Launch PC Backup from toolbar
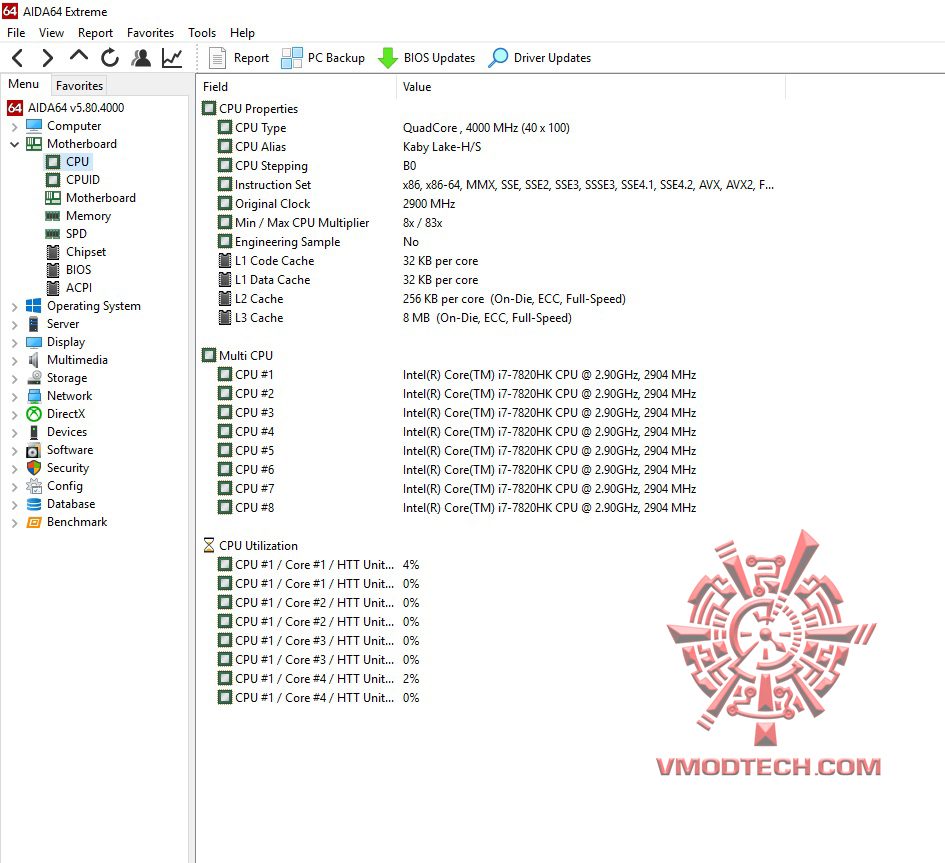Viewport: 945px width, 863px height. coord(323,58)
